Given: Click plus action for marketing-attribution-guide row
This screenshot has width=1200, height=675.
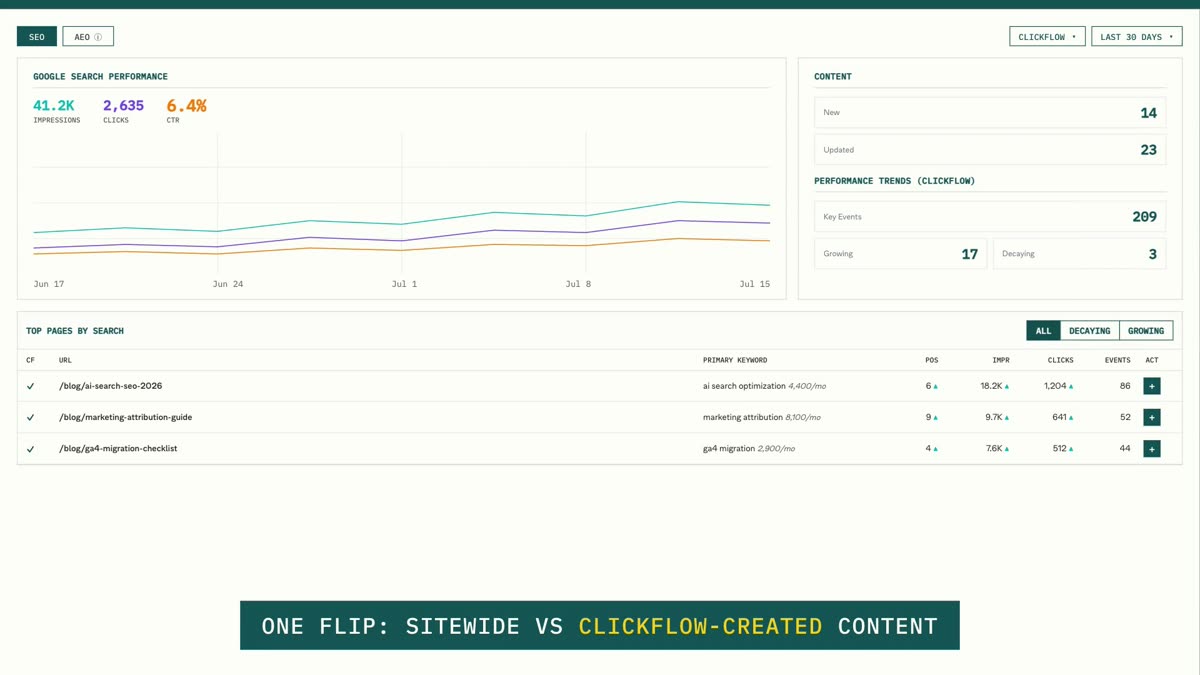Looking at the screenshot, I should (x=1152, y=417).
